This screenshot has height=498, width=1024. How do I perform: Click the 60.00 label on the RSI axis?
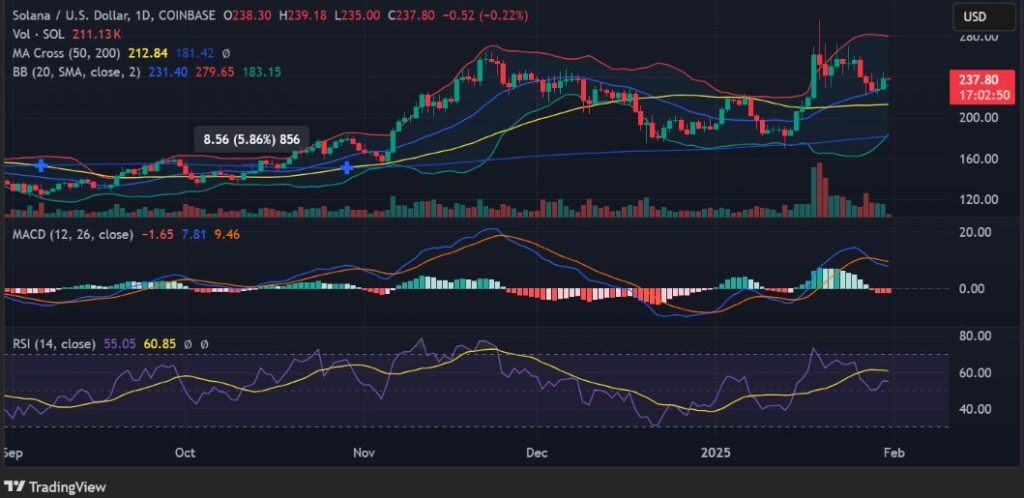click(x=975, y=373)
